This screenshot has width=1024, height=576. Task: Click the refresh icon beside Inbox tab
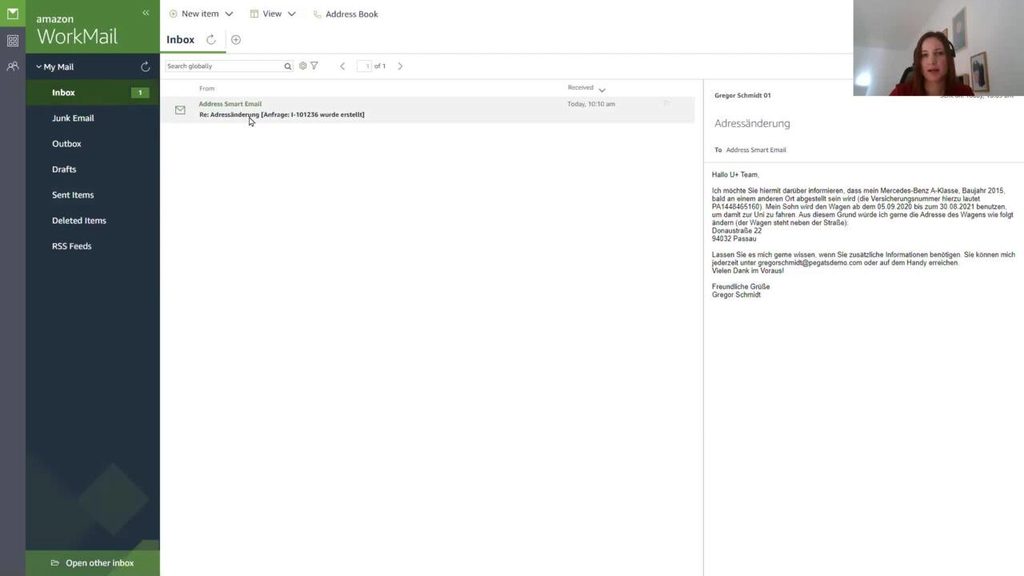[x=211, y=40]
